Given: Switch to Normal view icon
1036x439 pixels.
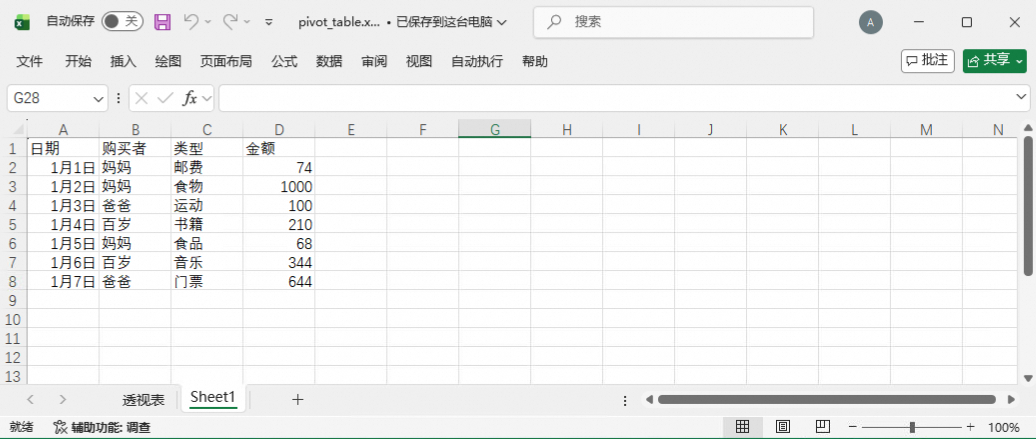Looking at the screenshot, I should tap(743, 427).
